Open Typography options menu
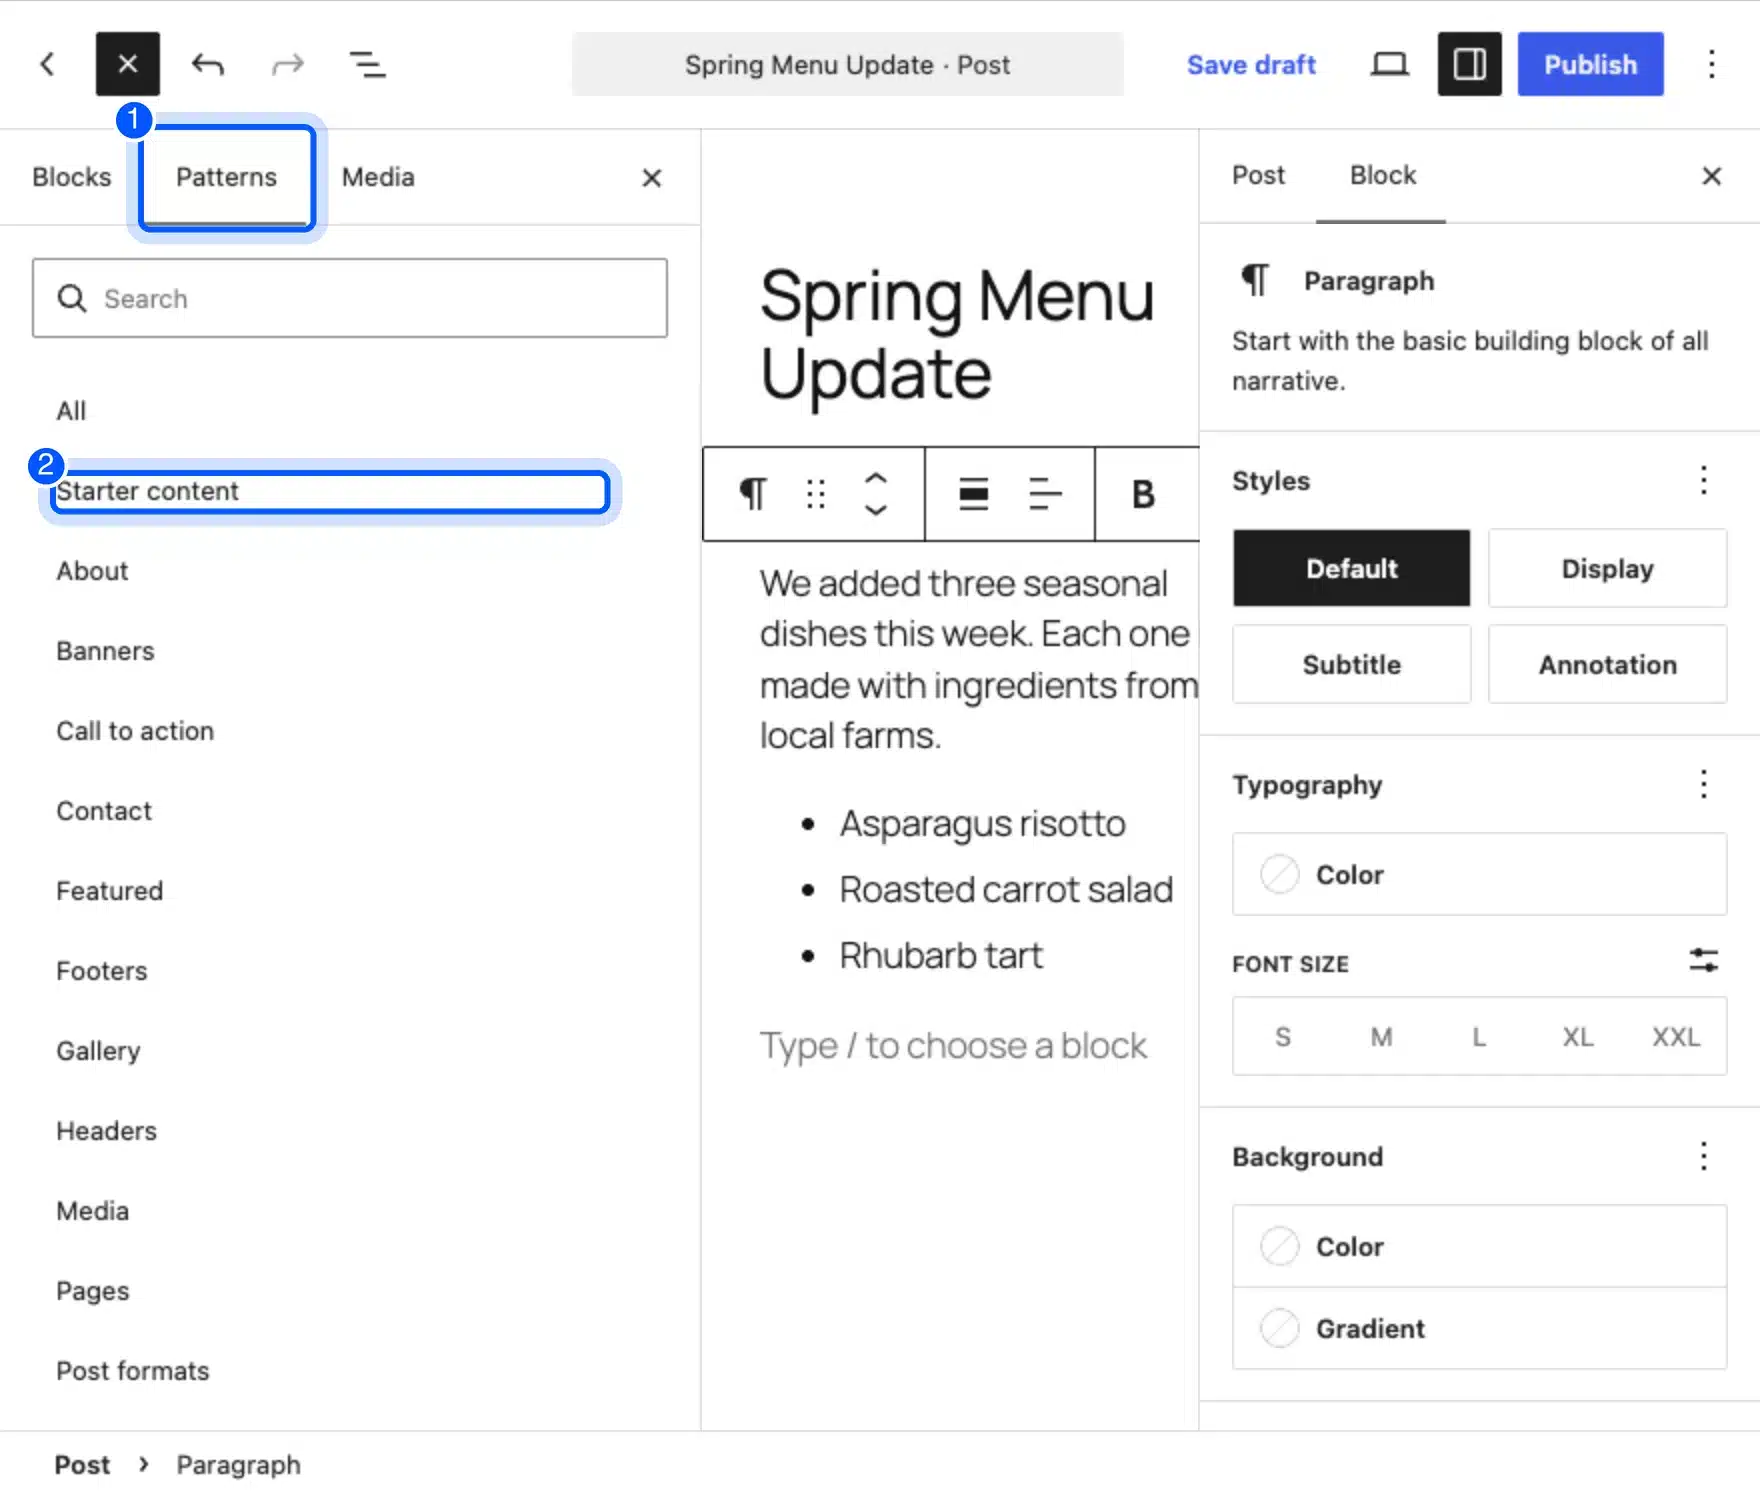Image resolution: width=1760 pixels, height=1496 pixels. click(1704, 784)
